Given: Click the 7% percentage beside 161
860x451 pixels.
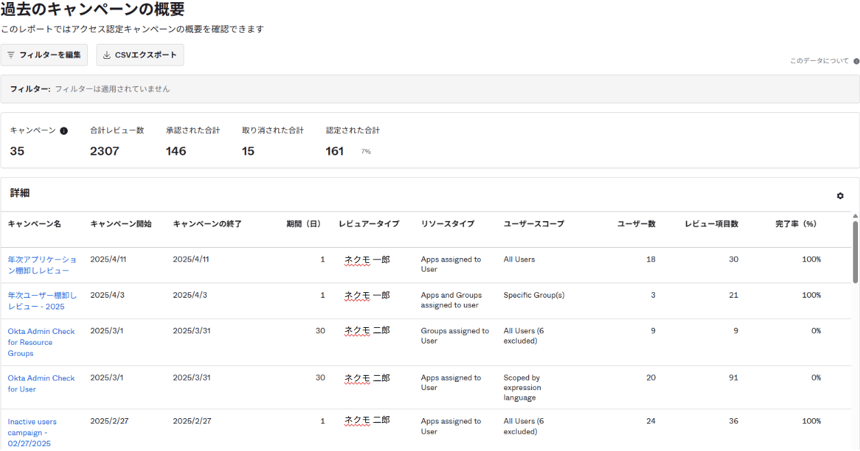Looking at the screenshot, I should (366, 151).
